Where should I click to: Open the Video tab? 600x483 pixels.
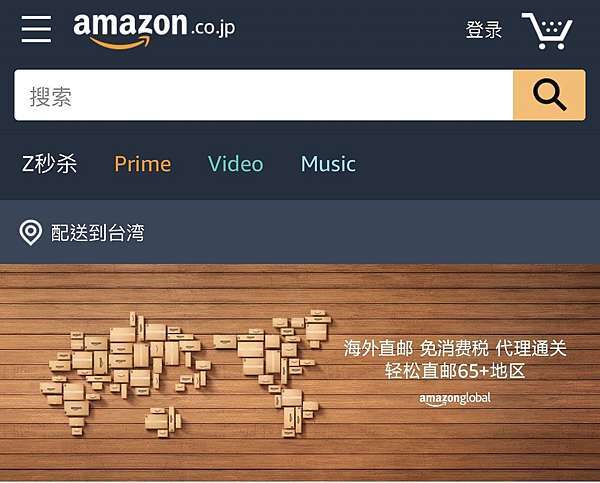(236, 164)
